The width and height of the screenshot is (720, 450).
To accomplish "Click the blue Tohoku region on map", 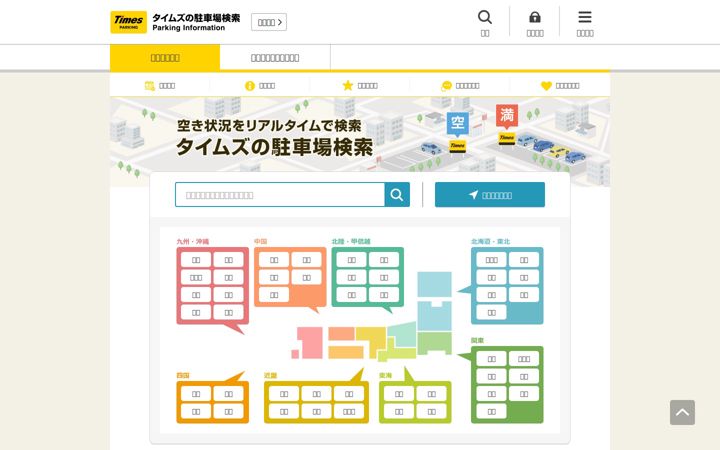I will (434, 316).
